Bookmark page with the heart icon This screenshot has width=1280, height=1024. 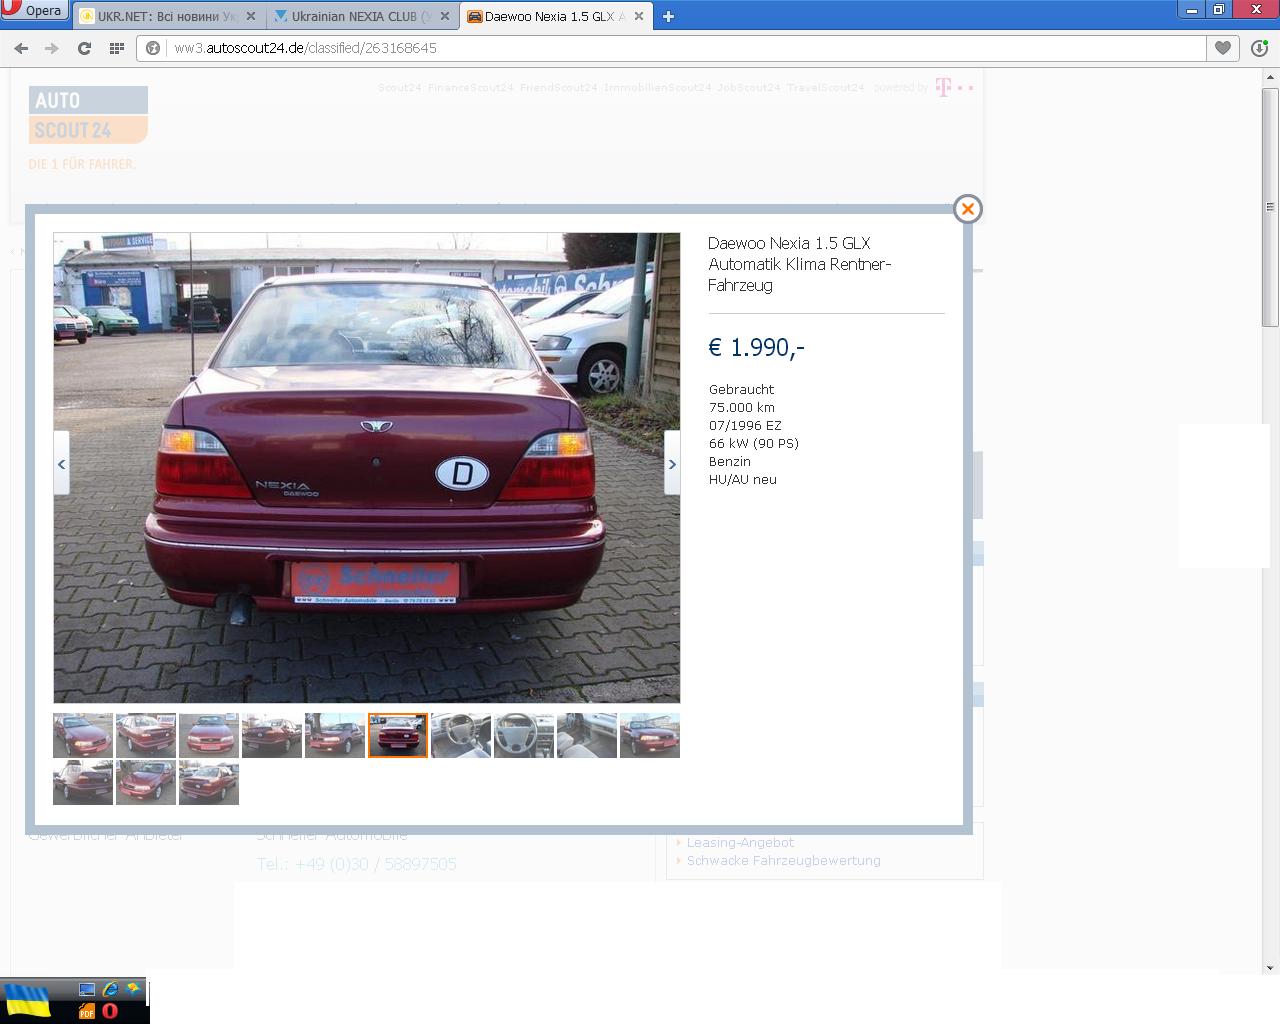[1222, 48]
